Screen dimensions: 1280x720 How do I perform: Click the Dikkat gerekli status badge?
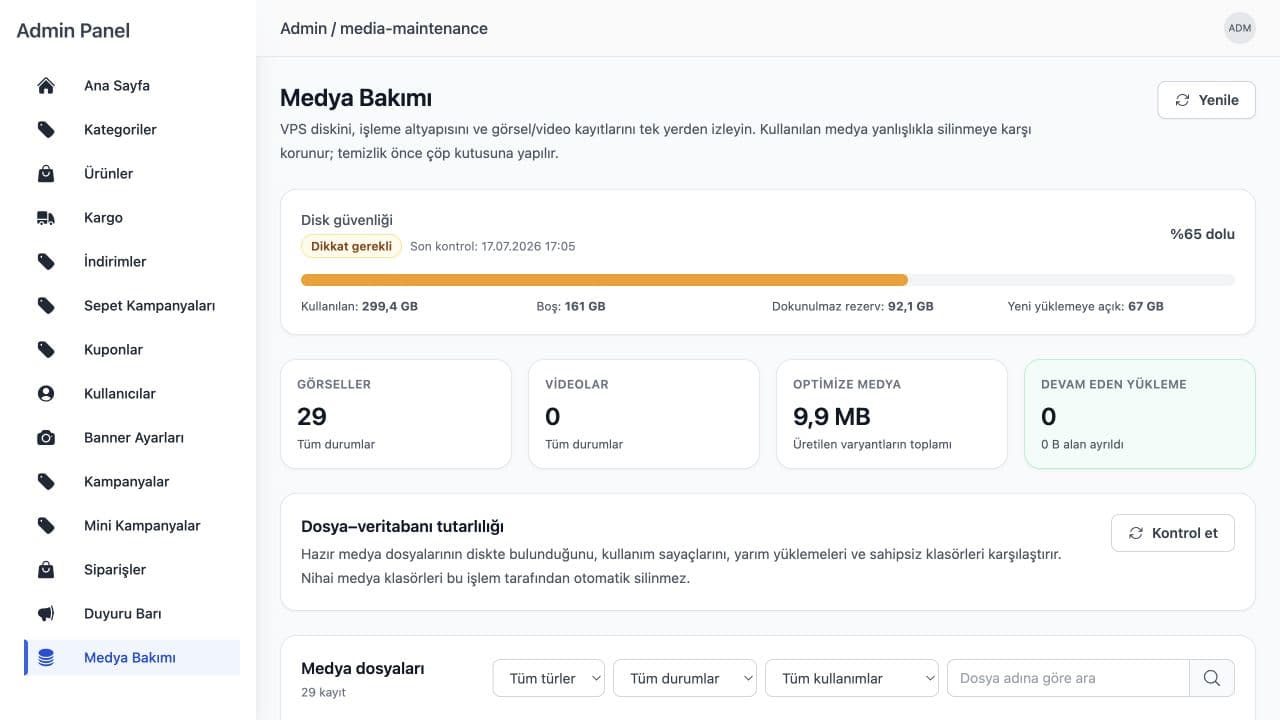tap(351, 246)
